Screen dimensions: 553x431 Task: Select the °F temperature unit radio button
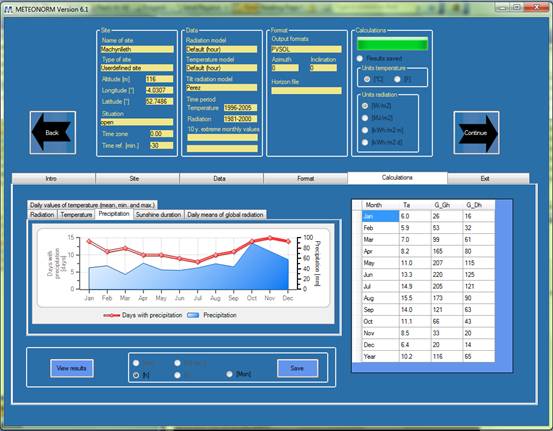click(397, 79)
